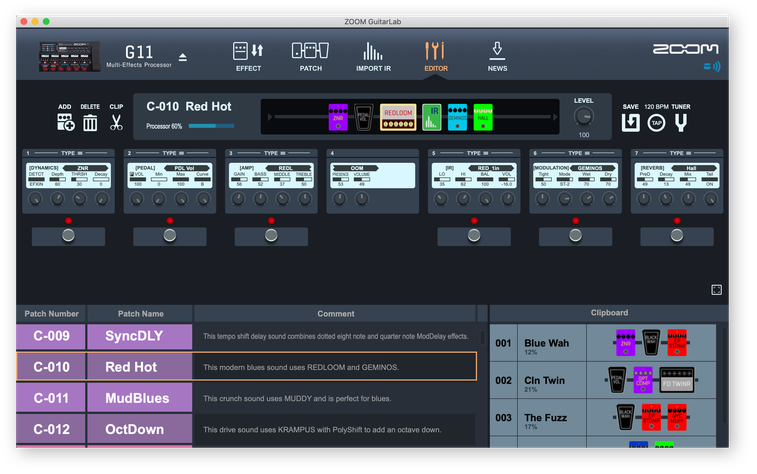Toggle footswitch for slot 2 PDL Vol

pos(169,236)
